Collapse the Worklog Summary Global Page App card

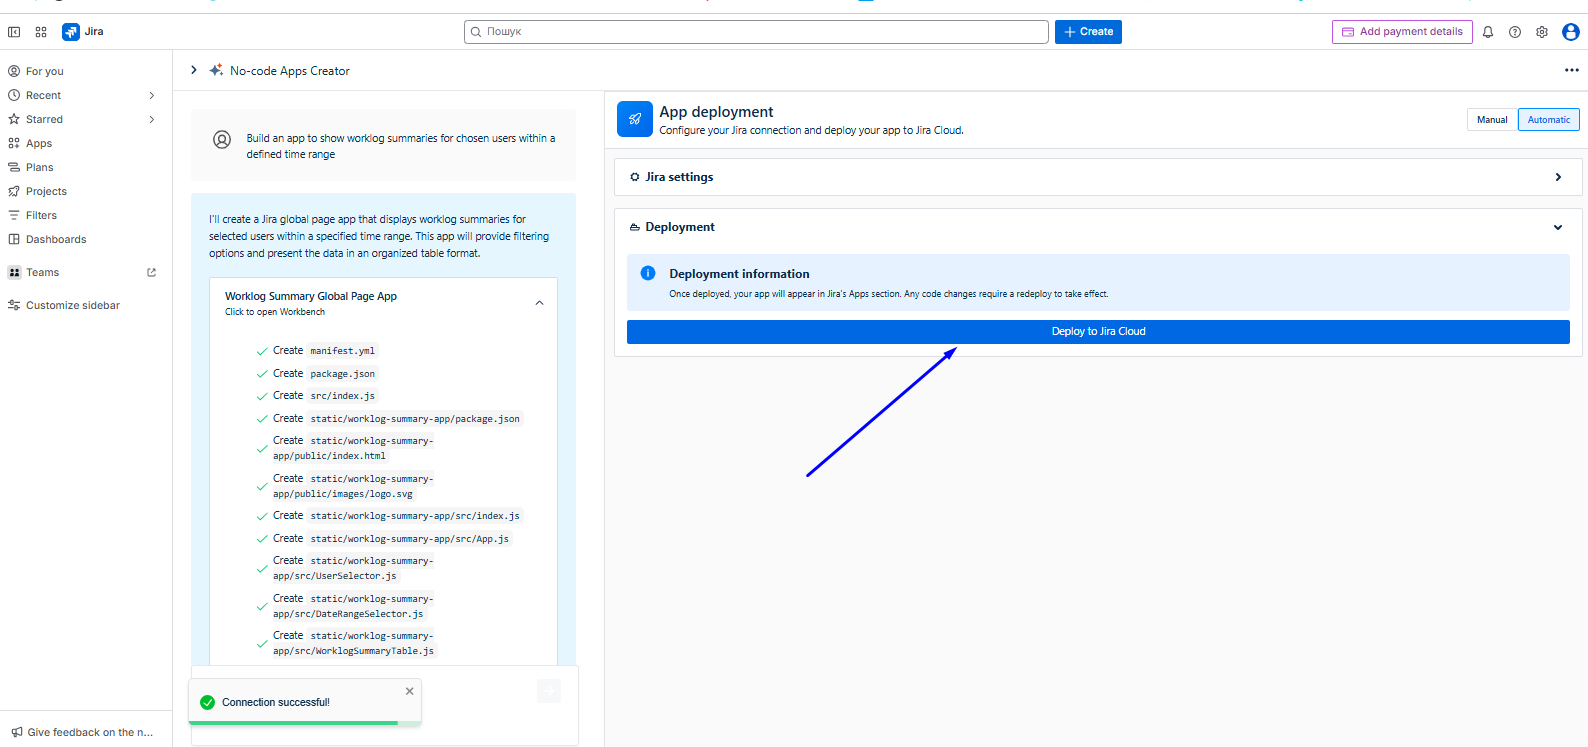539,303
